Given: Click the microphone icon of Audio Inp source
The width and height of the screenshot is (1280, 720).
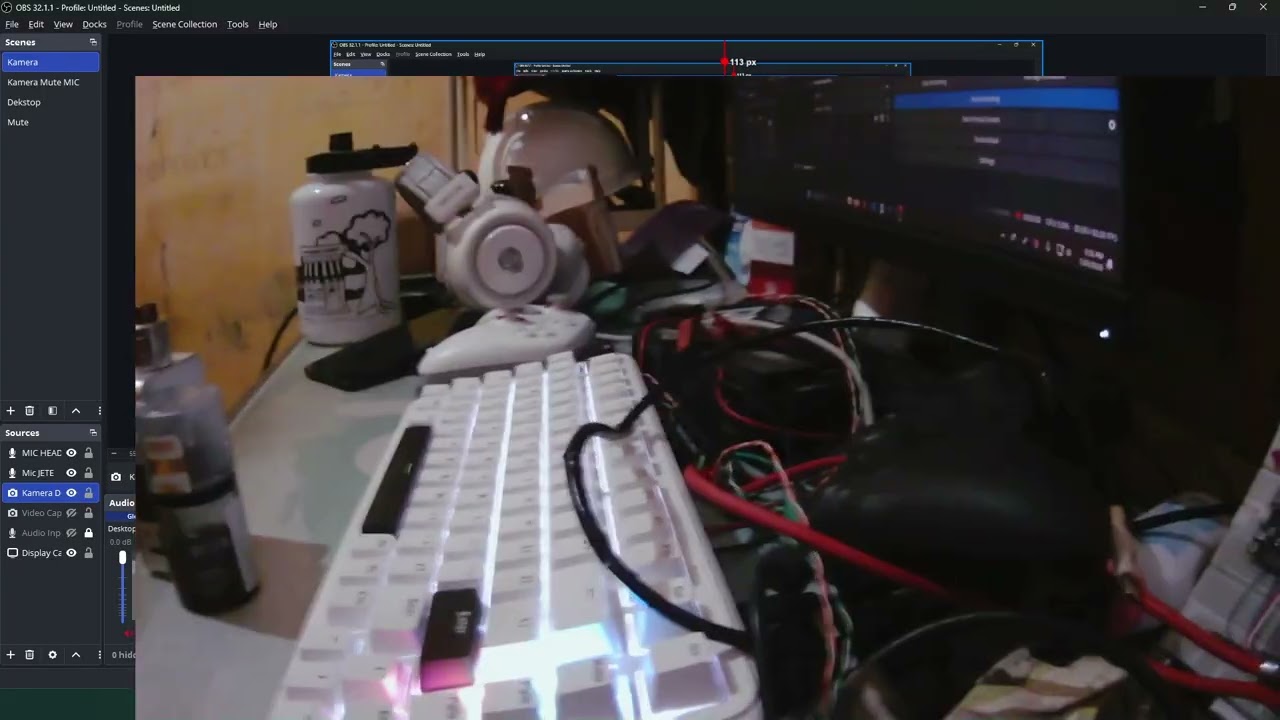Looking at the screenshot, I should tap(12, 533).
